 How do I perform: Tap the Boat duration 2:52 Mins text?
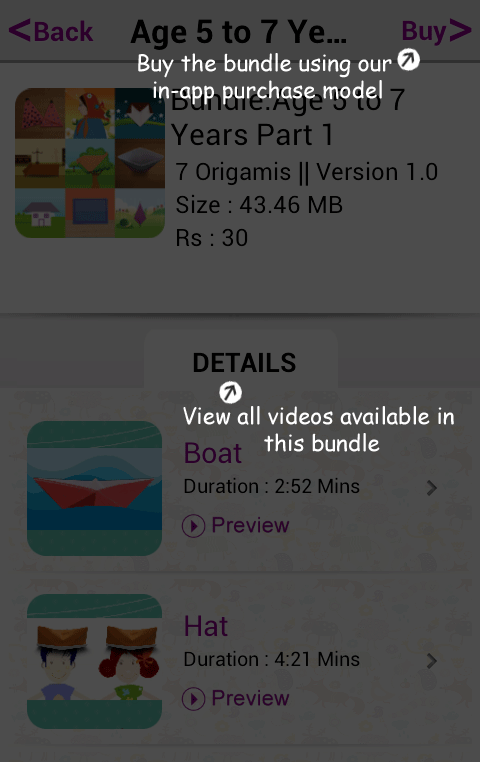tap(272, 486)
